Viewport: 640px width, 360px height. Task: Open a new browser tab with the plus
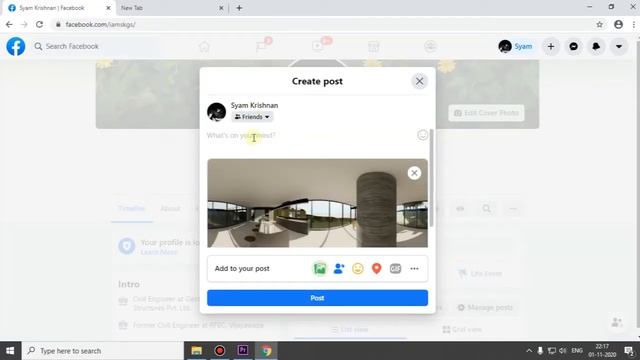tap(239, 8)
